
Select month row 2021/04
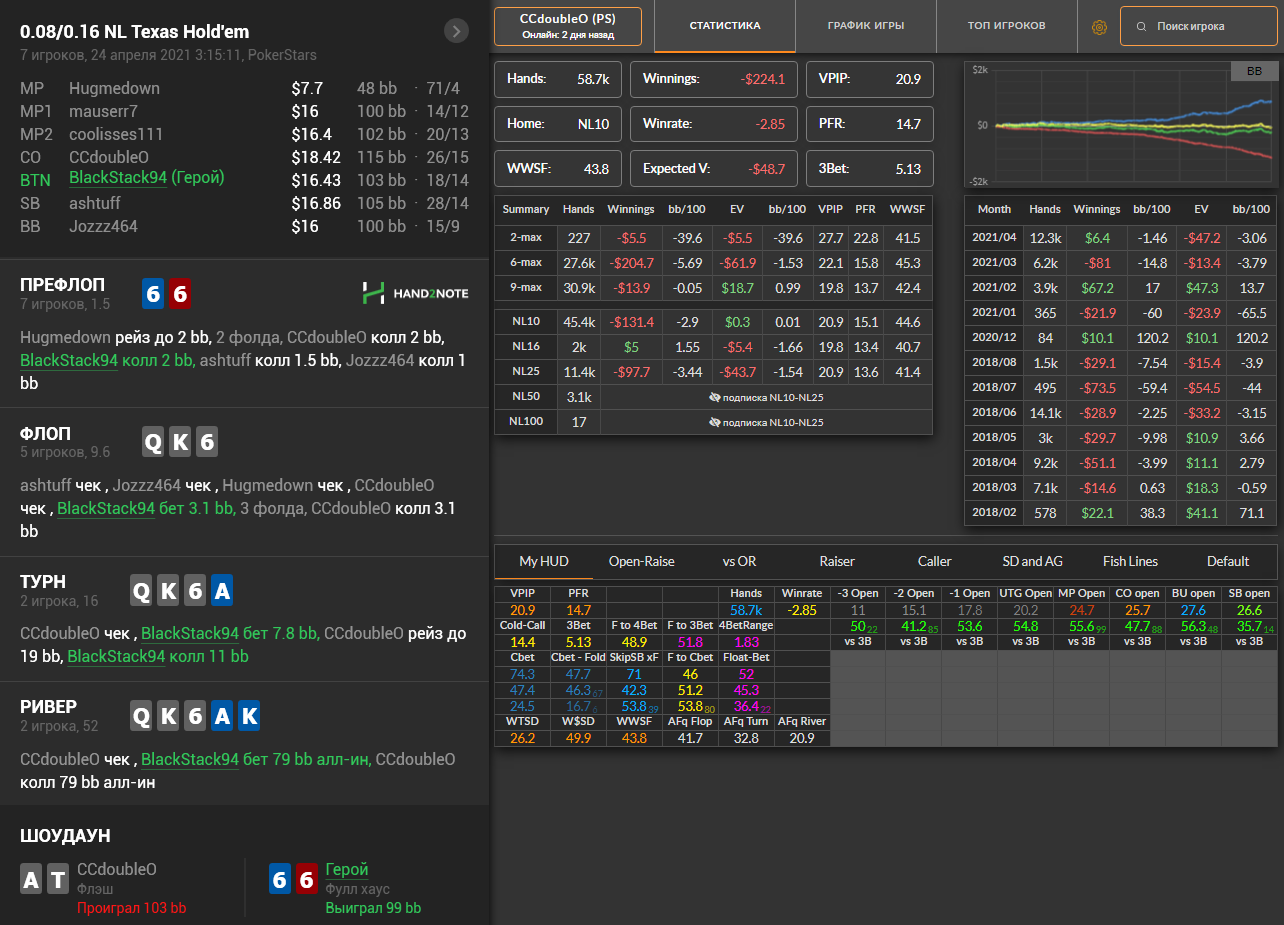click(1120, 238)
